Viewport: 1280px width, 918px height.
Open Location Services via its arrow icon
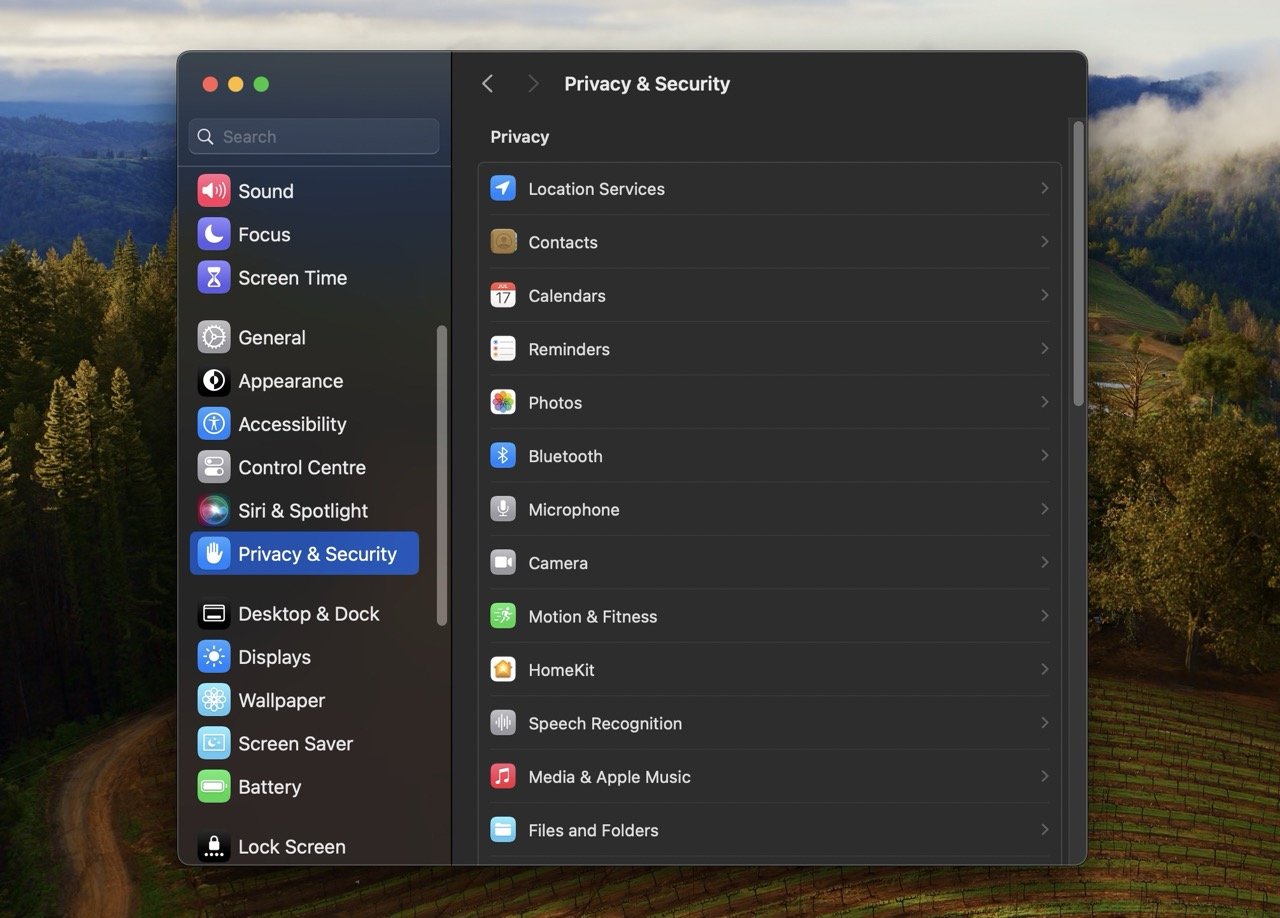[x=1044, y=188]
